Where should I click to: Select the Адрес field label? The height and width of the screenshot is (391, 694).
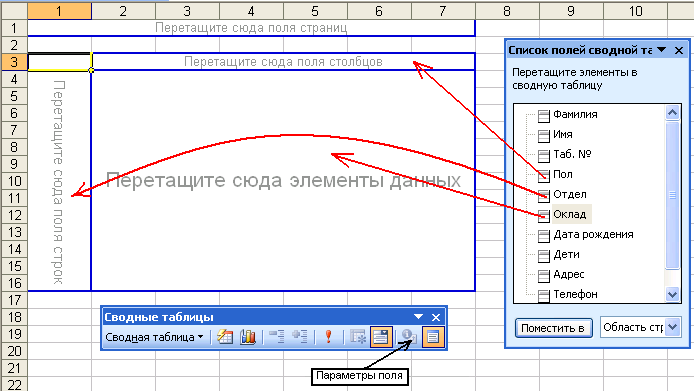(x=569, y=274)
